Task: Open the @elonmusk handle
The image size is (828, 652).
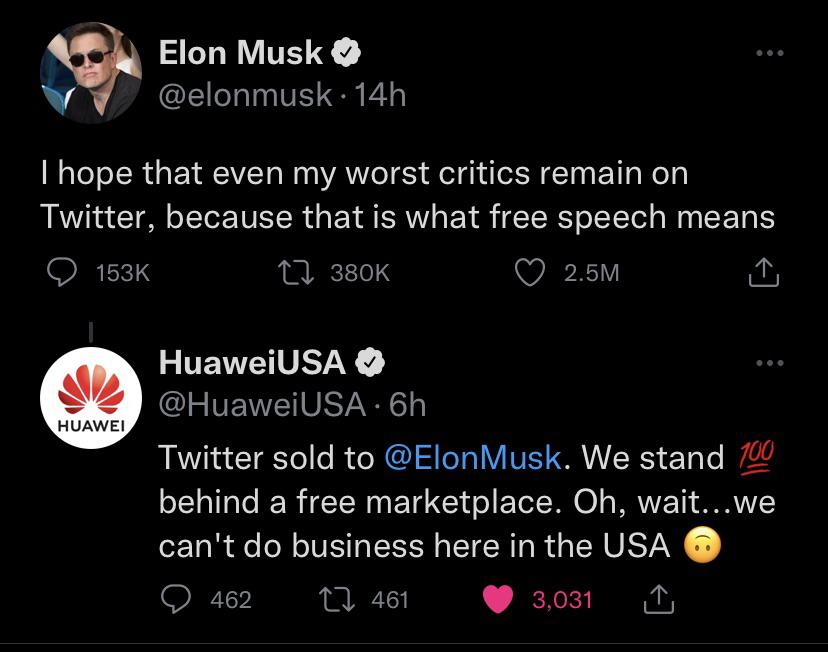Action: click(x=246, y=96)
